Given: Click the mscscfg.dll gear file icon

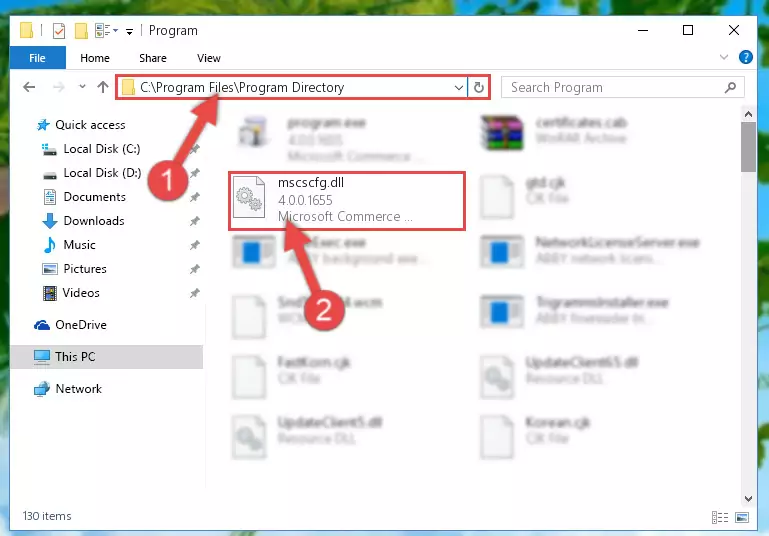Looking at the screenshot, I should tap(249, 197).
